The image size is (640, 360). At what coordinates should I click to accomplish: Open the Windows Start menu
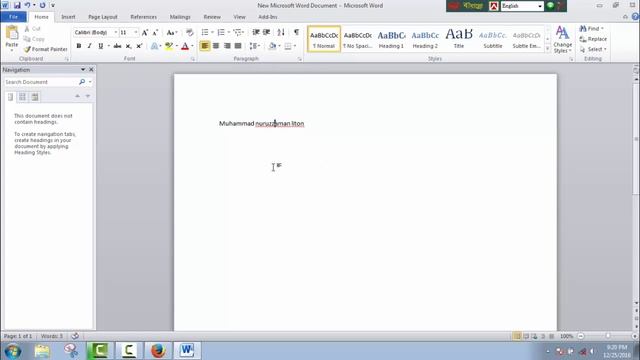(13, 351)
